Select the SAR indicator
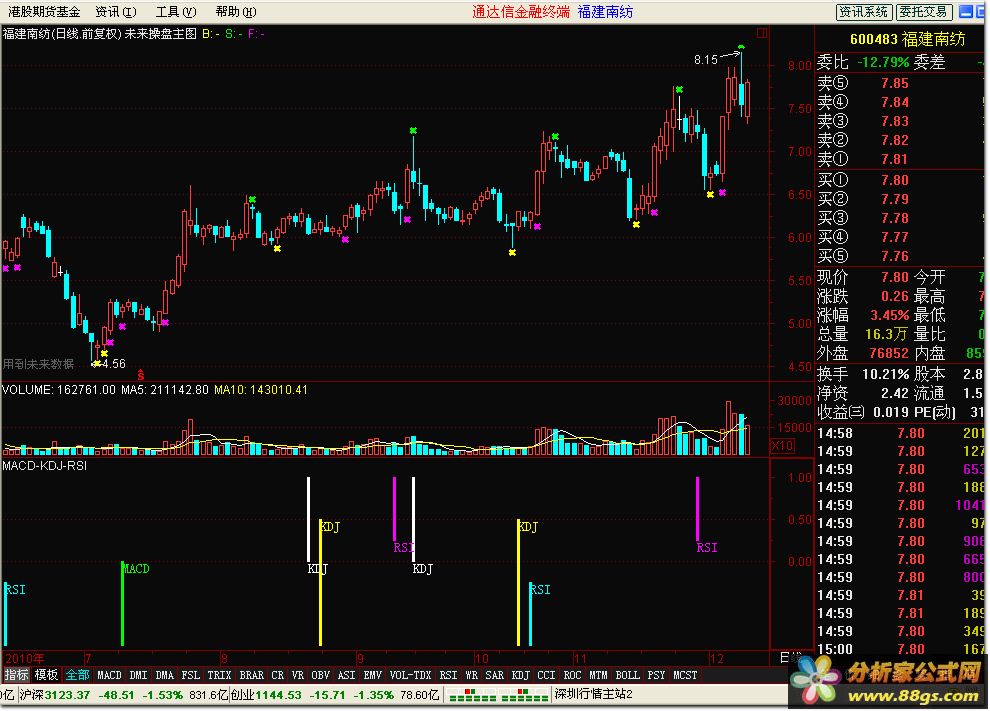The image size is (990, 711). [x=494, y=675]
